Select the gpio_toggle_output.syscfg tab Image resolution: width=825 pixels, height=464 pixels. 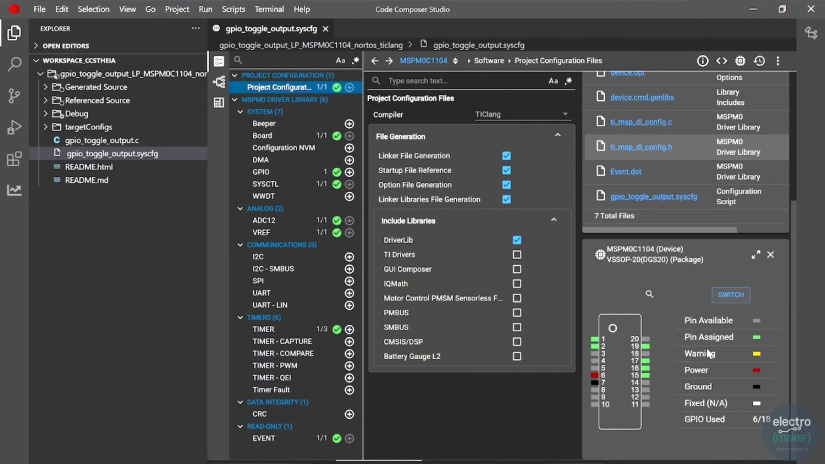pos(271,28)
